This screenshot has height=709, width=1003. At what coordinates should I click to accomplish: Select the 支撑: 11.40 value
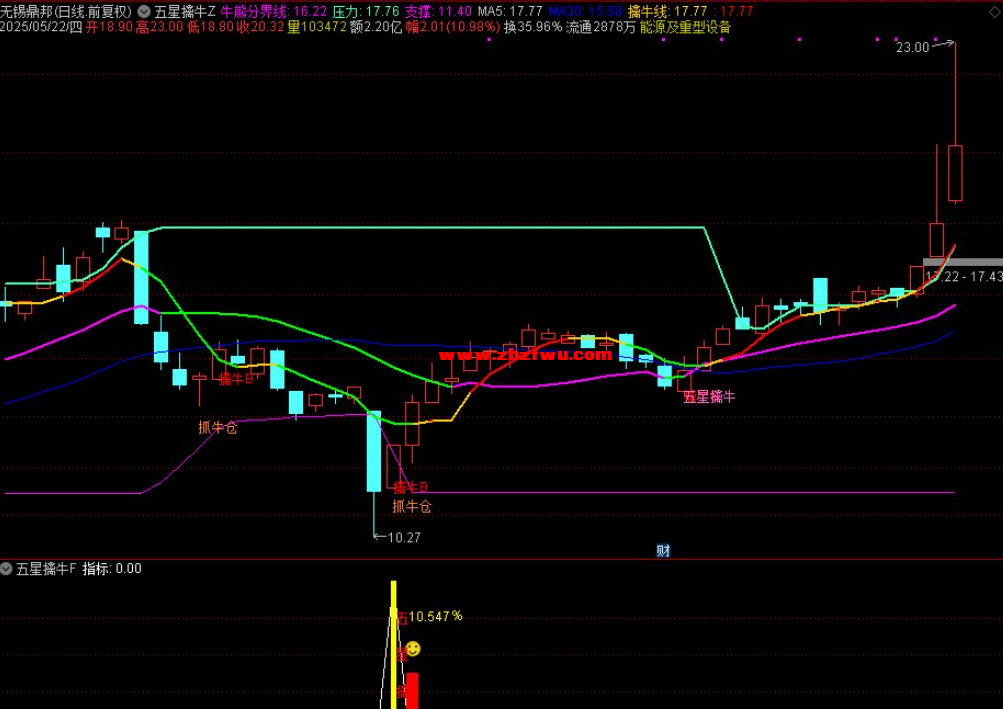tap(439, 12)
